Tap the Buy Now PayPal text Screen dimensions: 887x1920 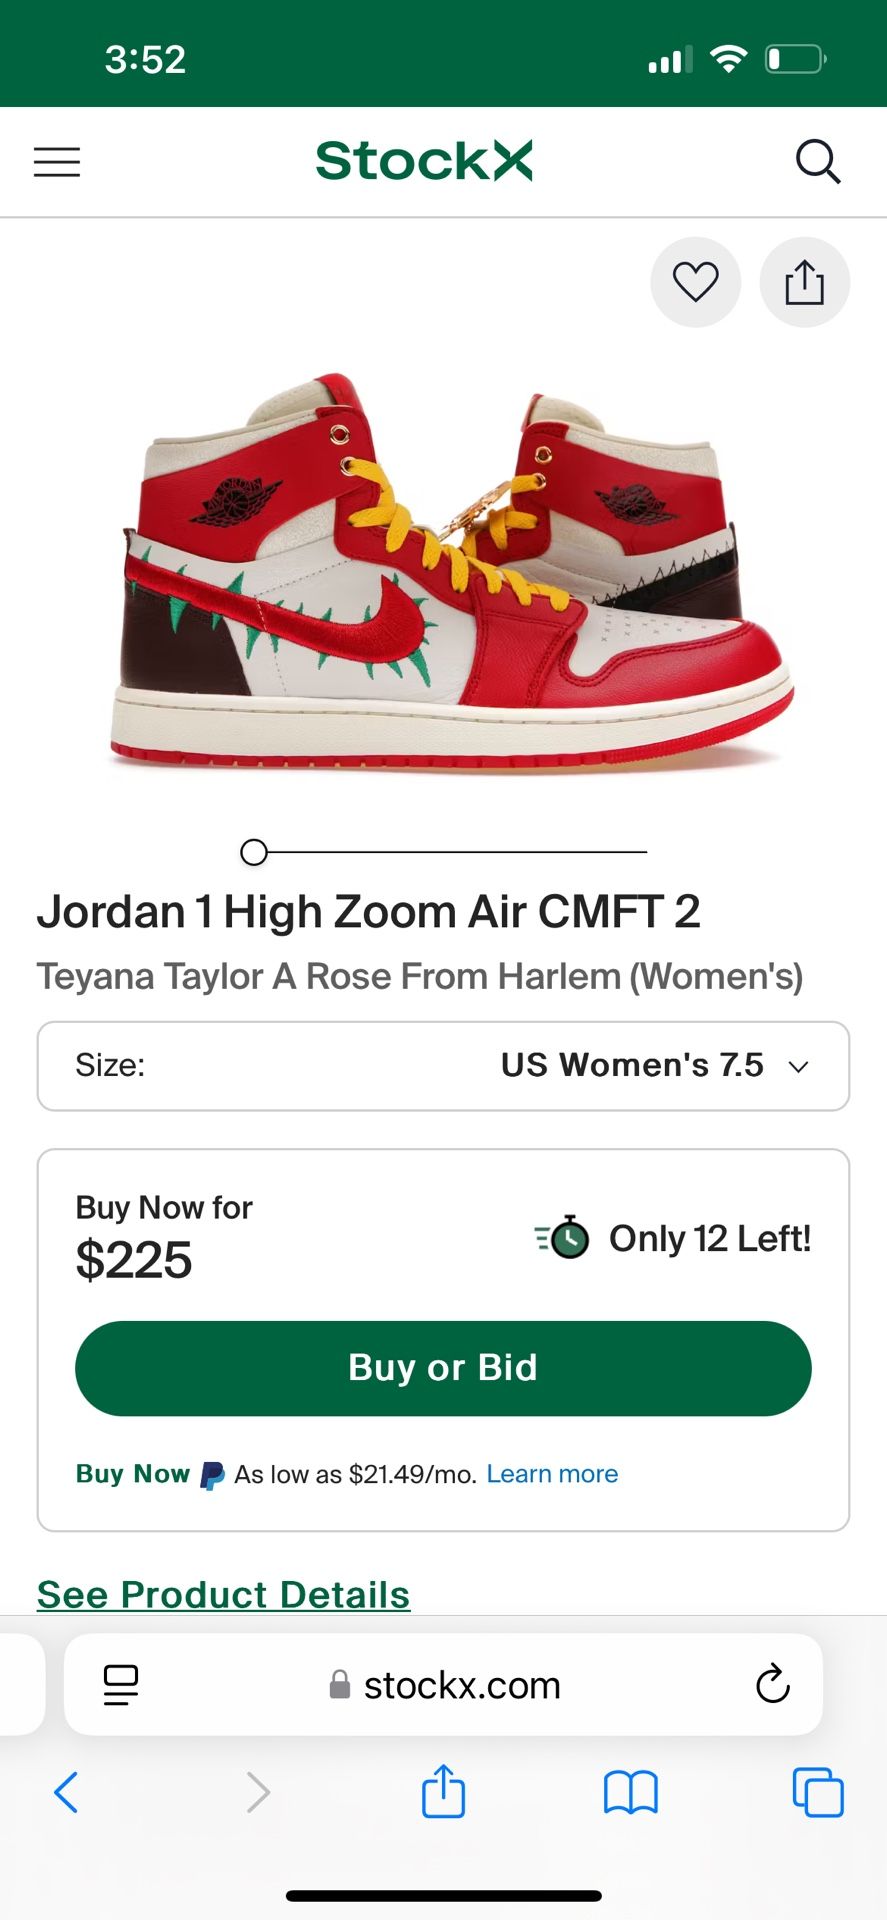pyautogui.click(x=133, y=1474)
